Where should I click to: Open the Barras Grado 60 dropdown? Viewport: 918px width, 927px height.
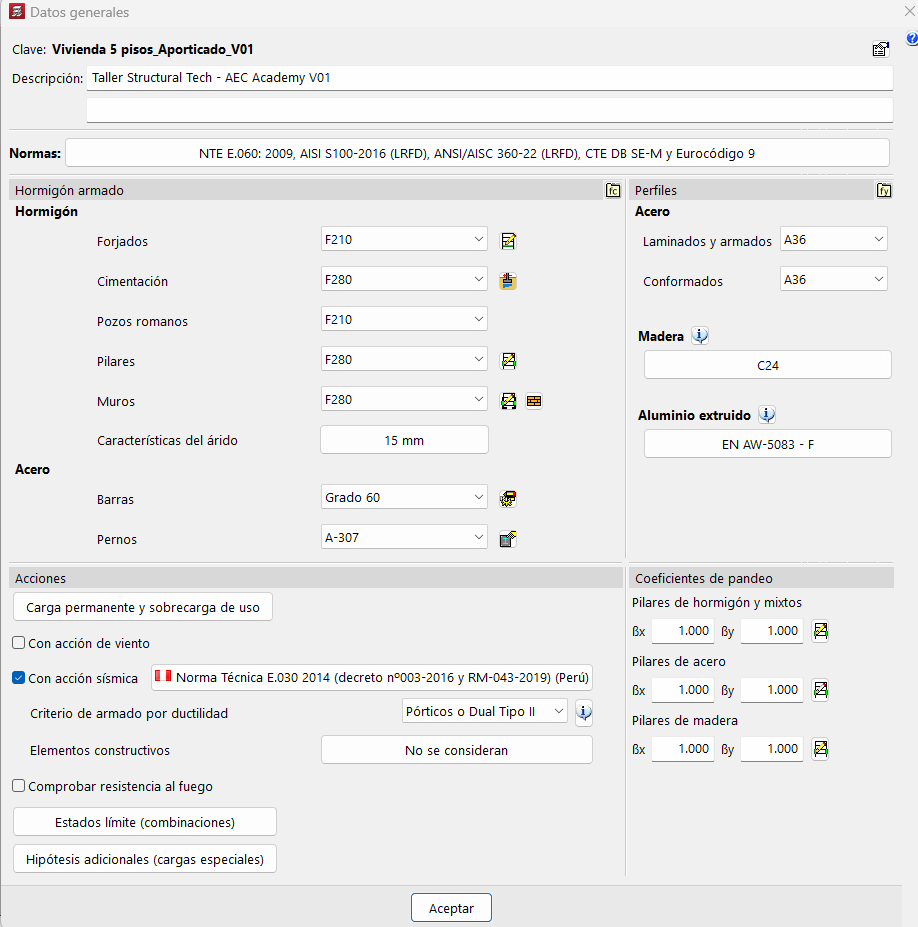(404, 497)
